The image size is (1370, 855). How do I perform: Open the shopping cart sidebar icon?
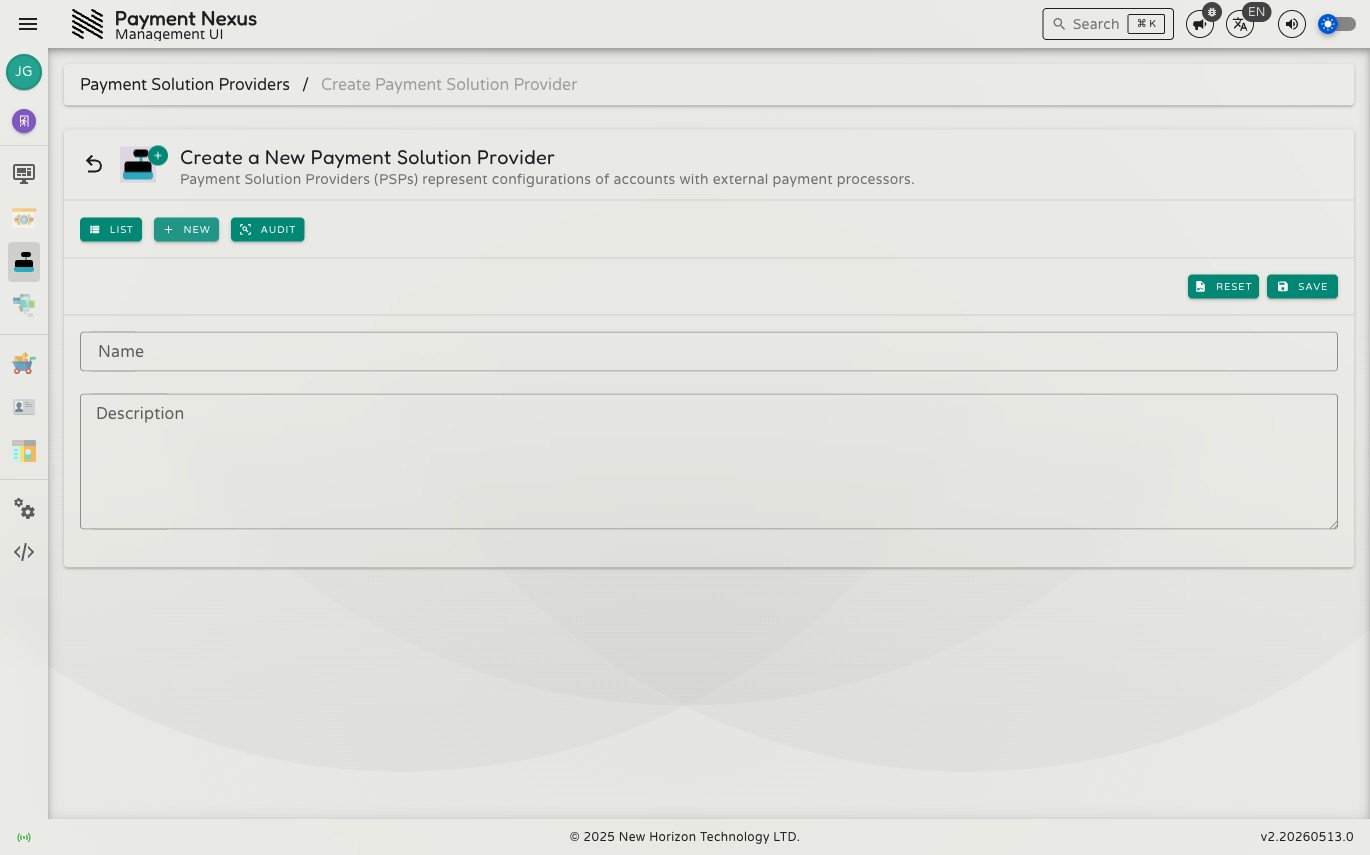point(24,364)
